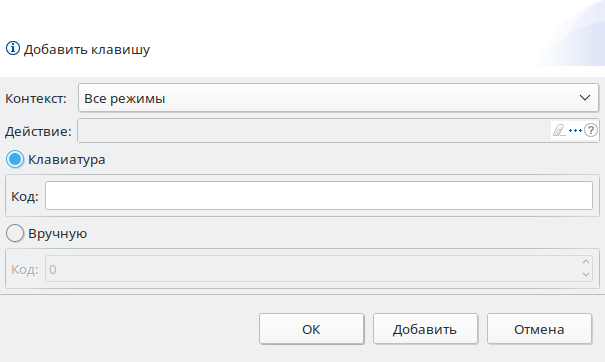Image resolution: width=605 pixels, height=362 pixels.
Task: Click the chevron arrow of Контекст dropdown
Action: 585,98
